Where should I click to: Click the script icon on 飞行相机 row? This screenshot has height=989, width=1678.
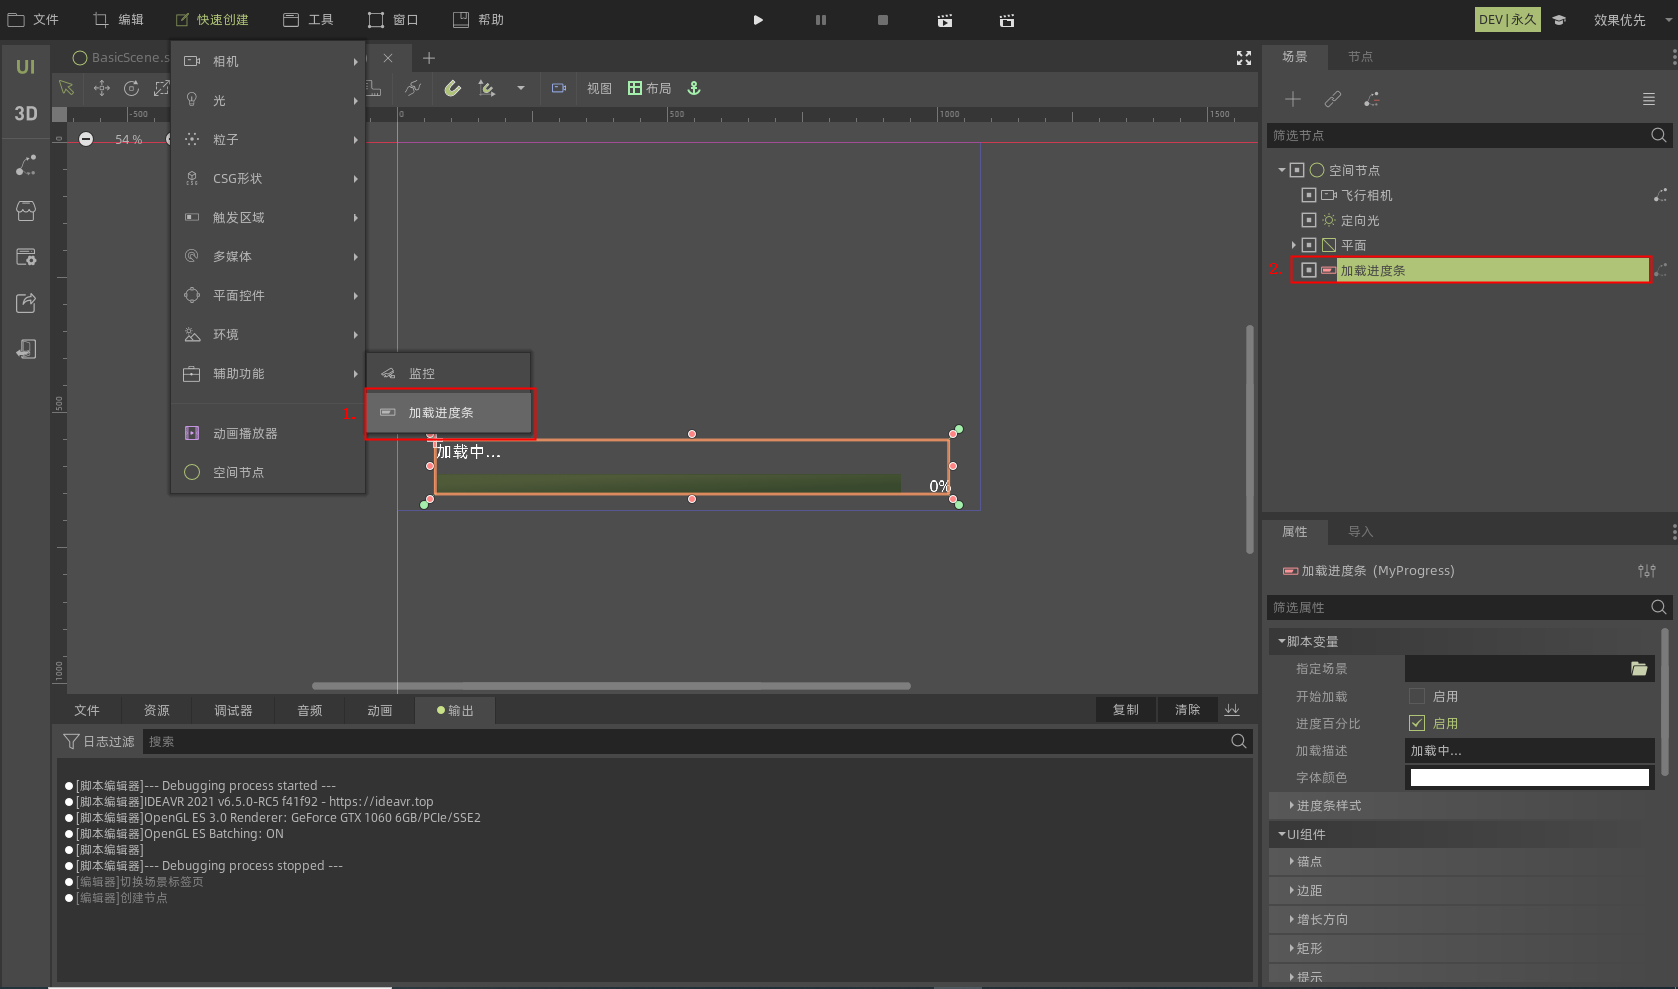[x=1660, y=195]
